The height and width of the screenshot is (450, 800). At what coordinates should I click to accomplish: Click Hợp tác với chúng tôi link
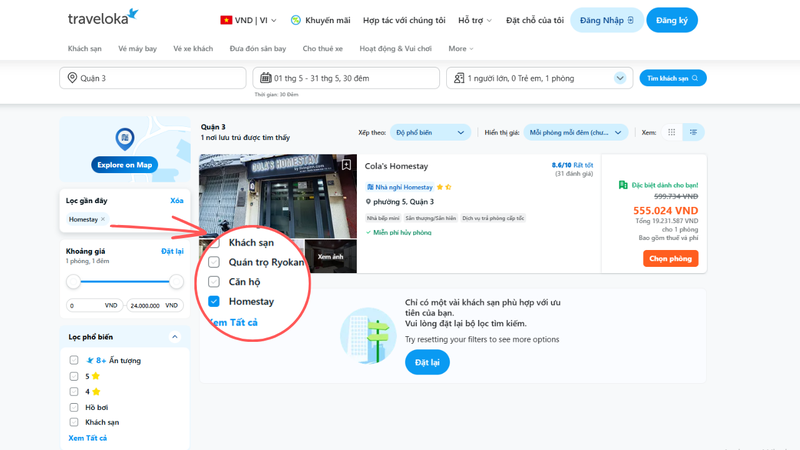point(404,20)
